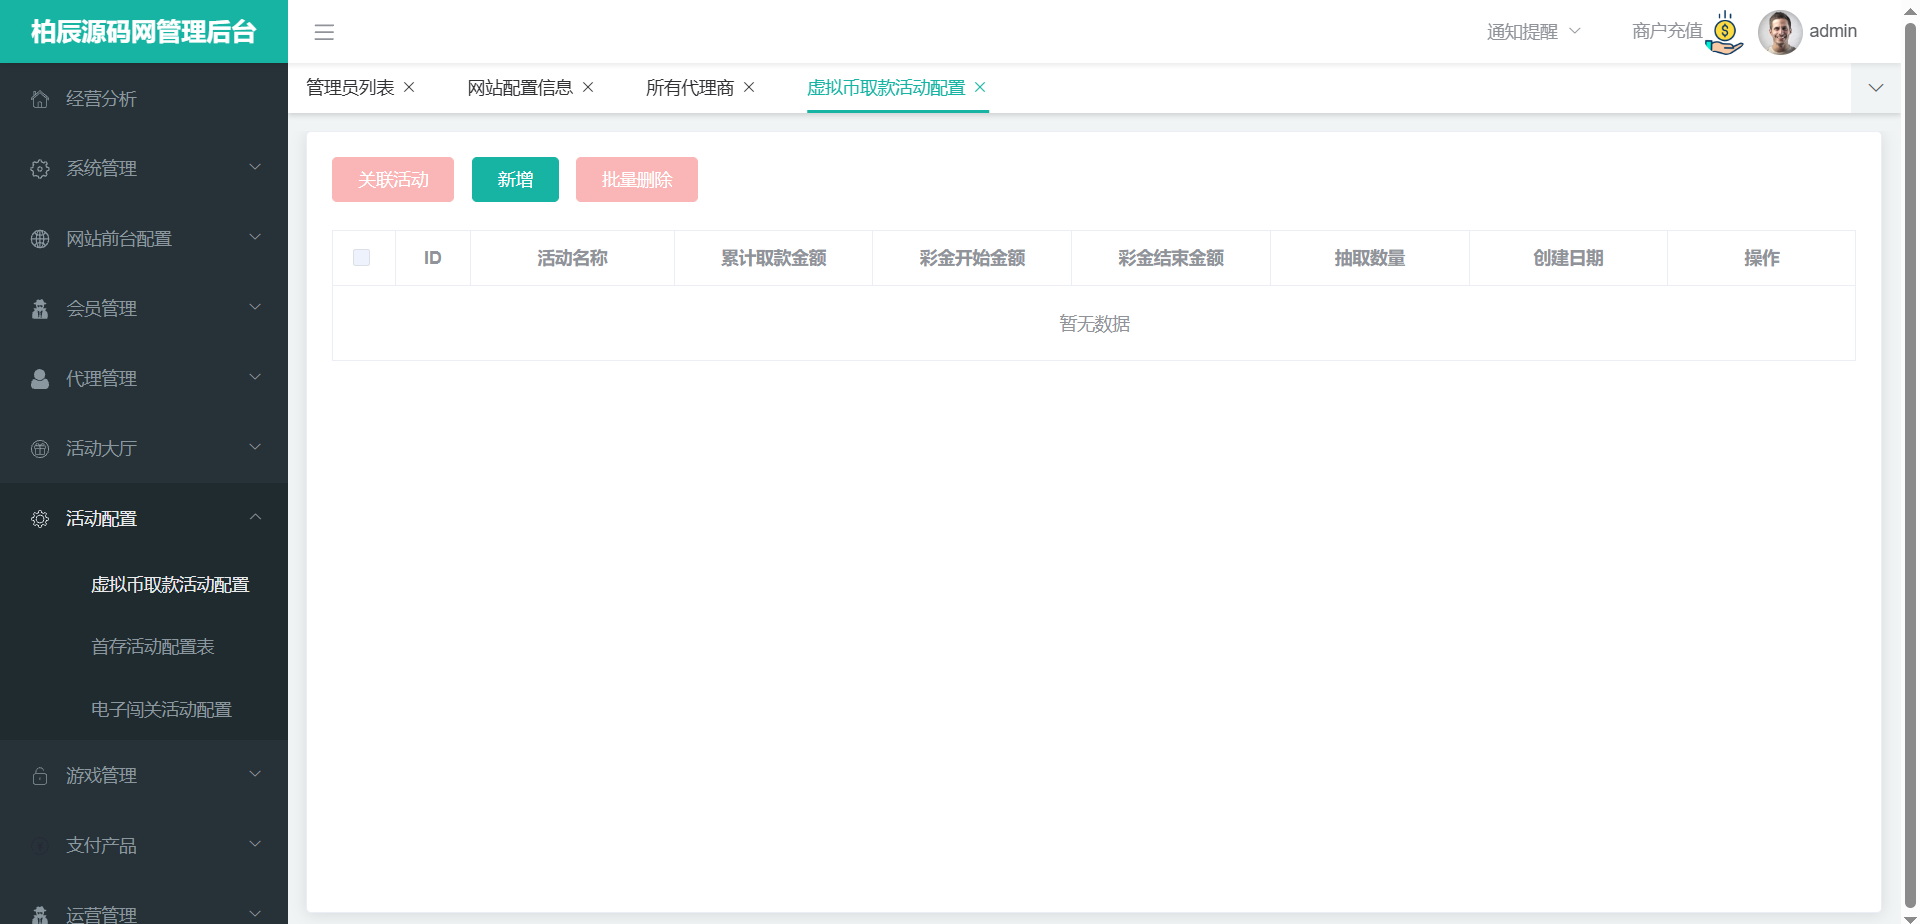
Task: Expand the 支付产品 menu chevron
Action: [x=255, y=844]
